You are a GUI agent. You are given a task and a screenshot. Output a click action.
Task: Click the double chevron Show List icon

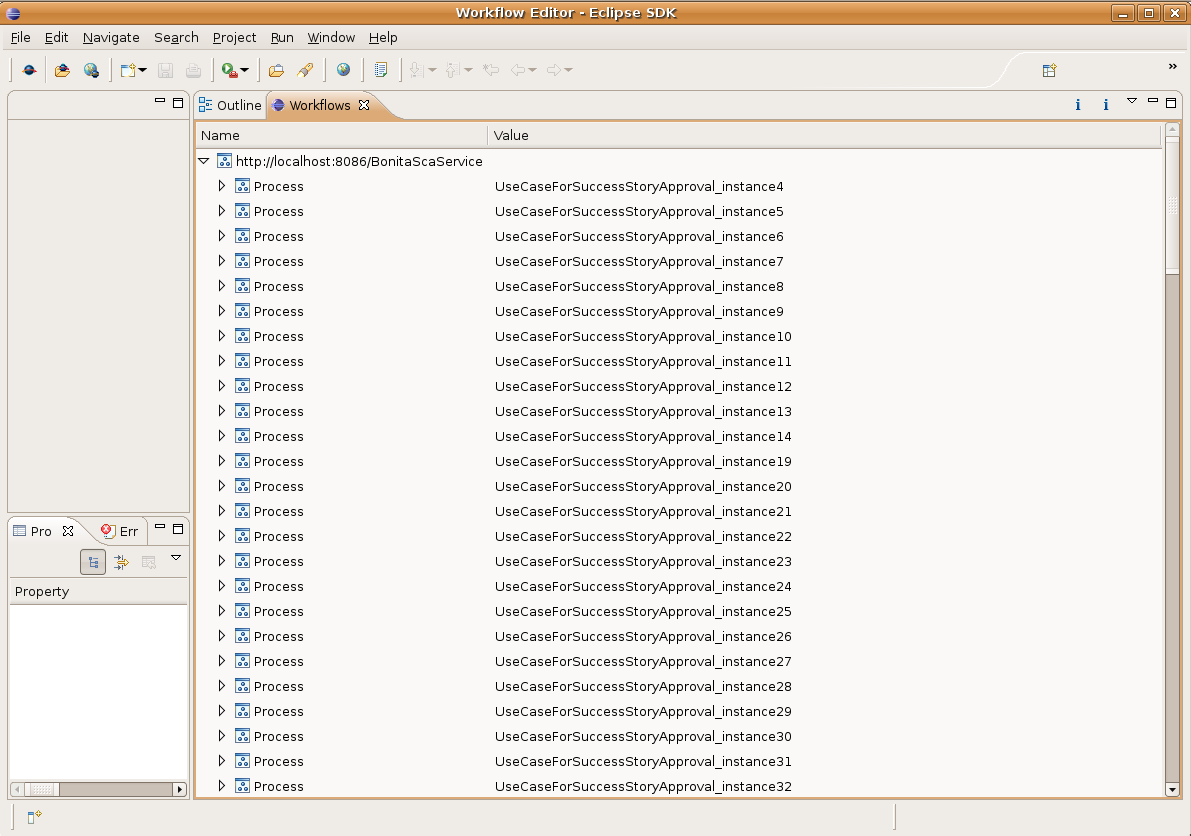click(x=1173, y=67)
